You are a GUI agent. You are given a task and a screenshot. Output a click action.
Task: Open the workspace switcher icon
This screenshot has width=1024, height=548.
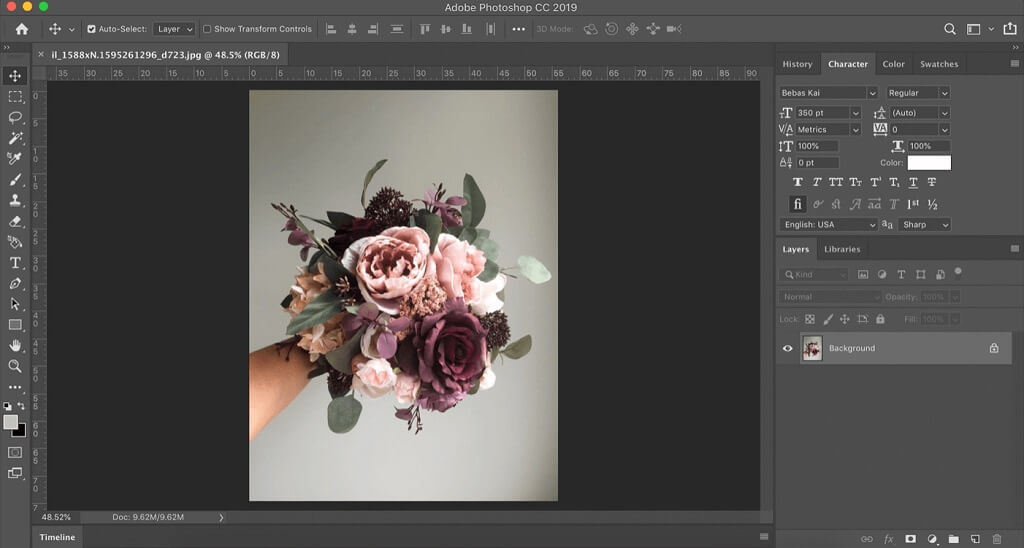(x=973, y=29)
